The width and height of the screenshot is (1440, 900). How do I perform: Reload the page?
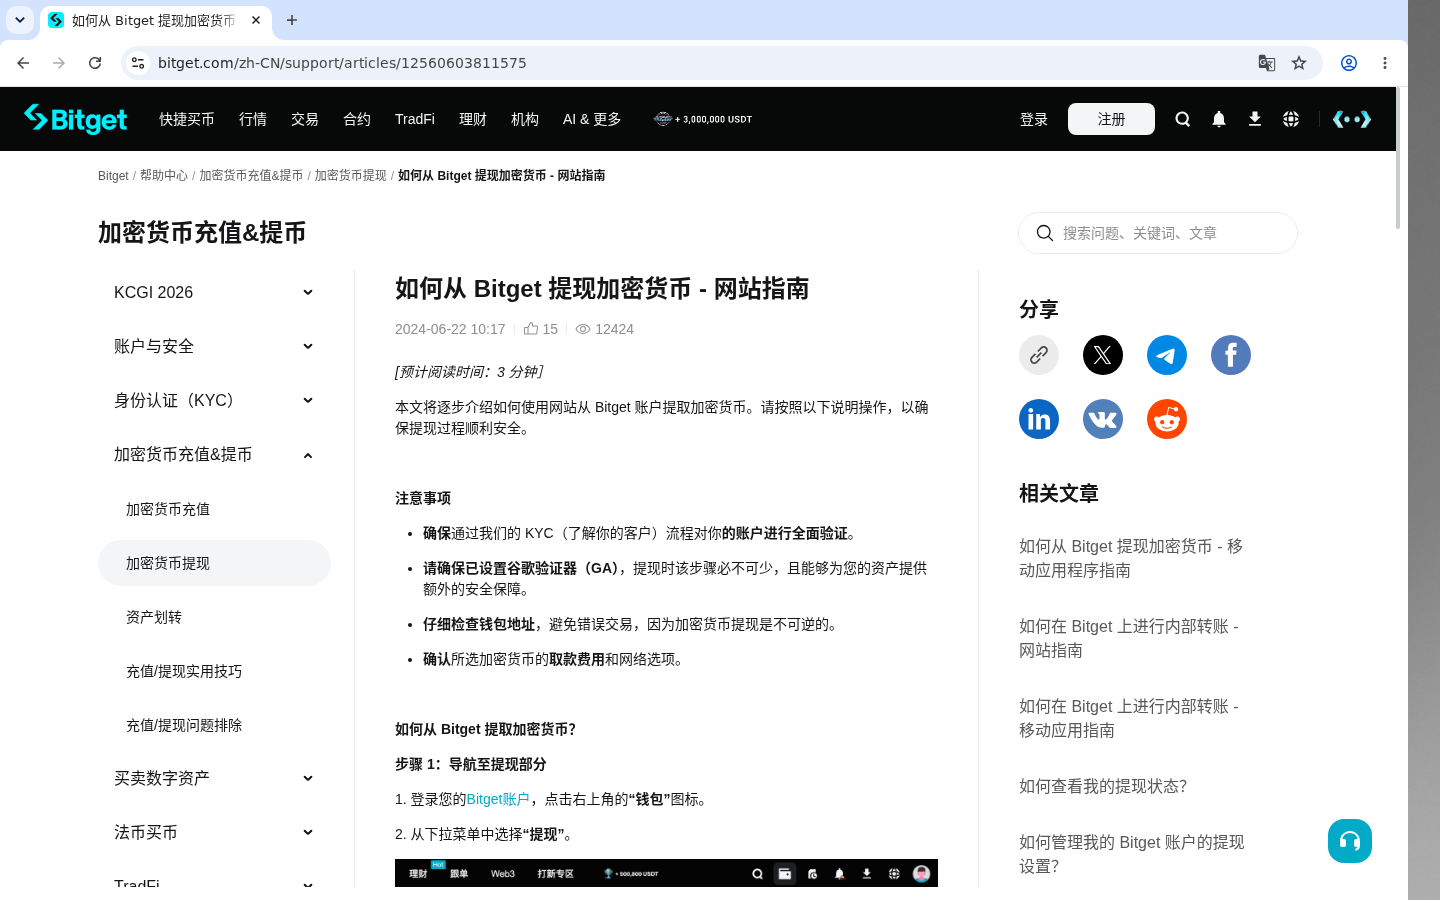(x=95, y=63)
